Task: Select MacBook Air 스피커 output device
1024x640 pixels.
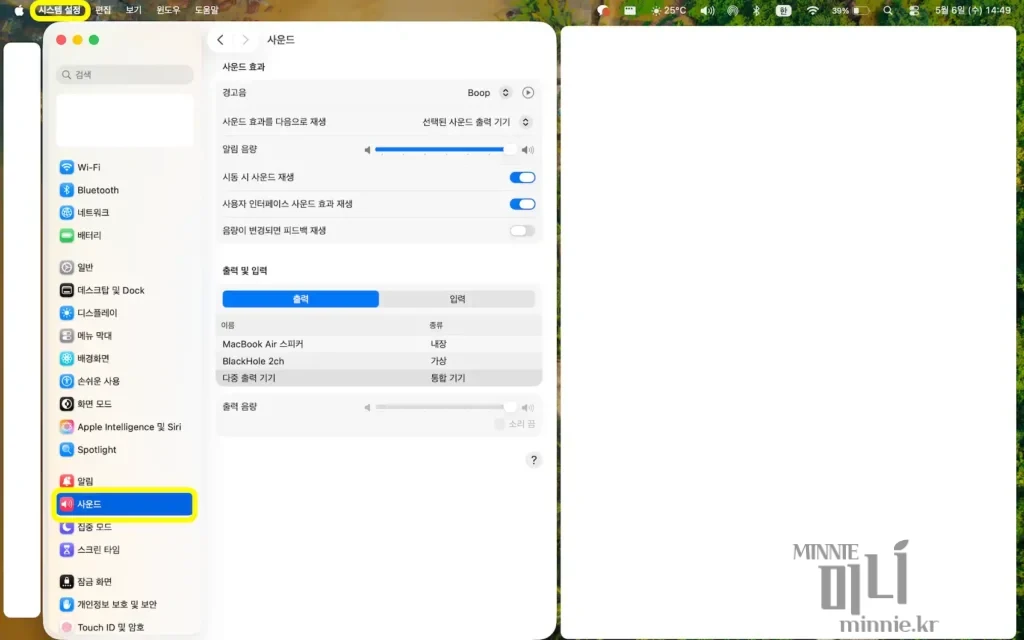Action: coord(379,344)
